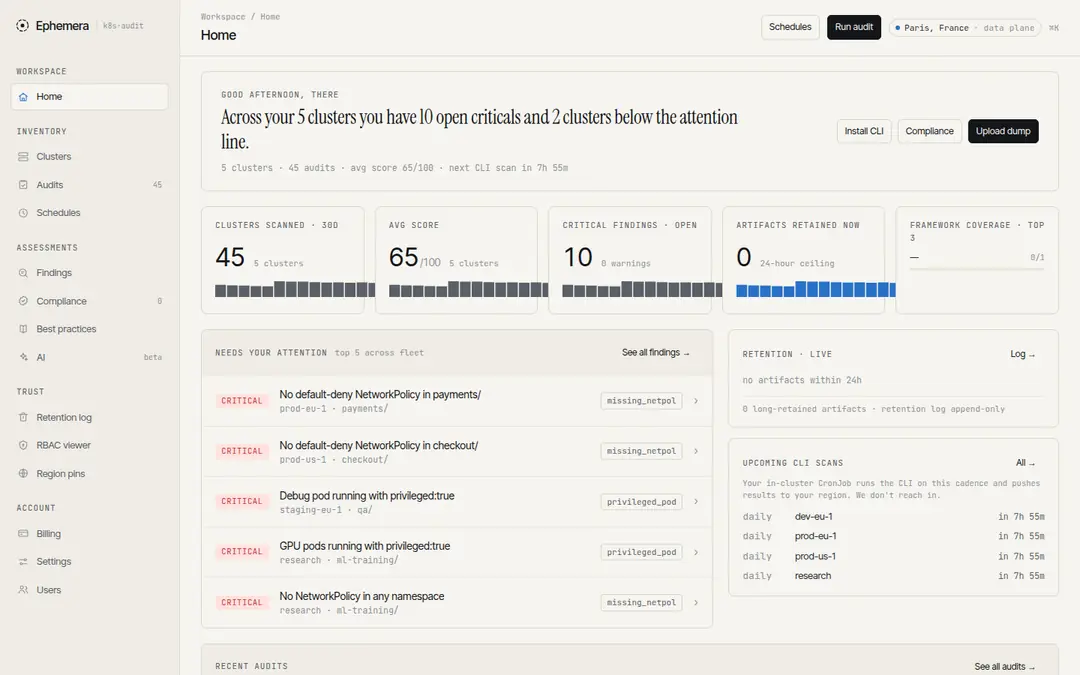Screen dimensions: 1080x675
Task: Click the Region pins globe icon
Action: point(23,474)
